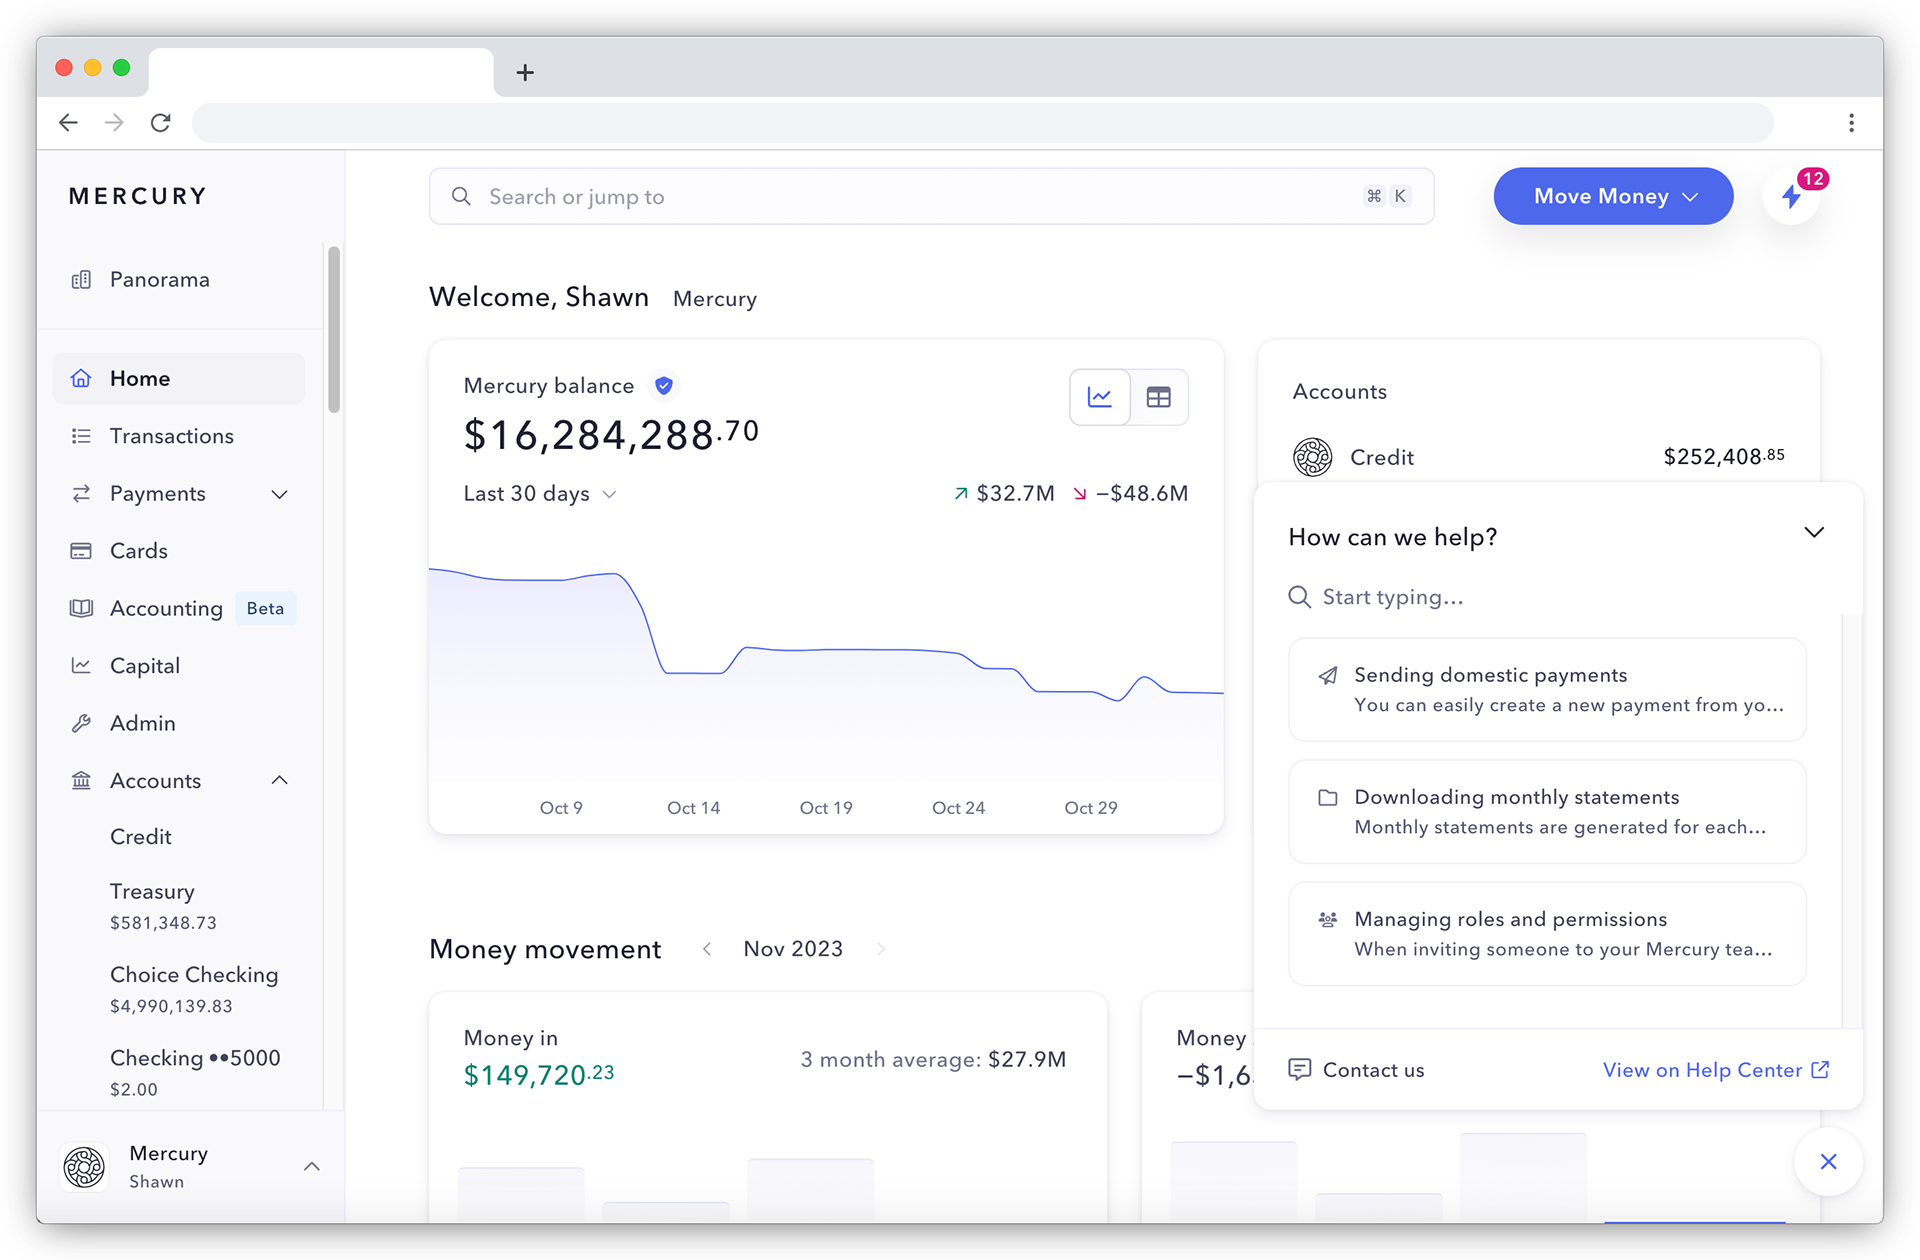Change the Last 30 days range
This screenshot has width=1920, height=1260.
click(539, 494)
